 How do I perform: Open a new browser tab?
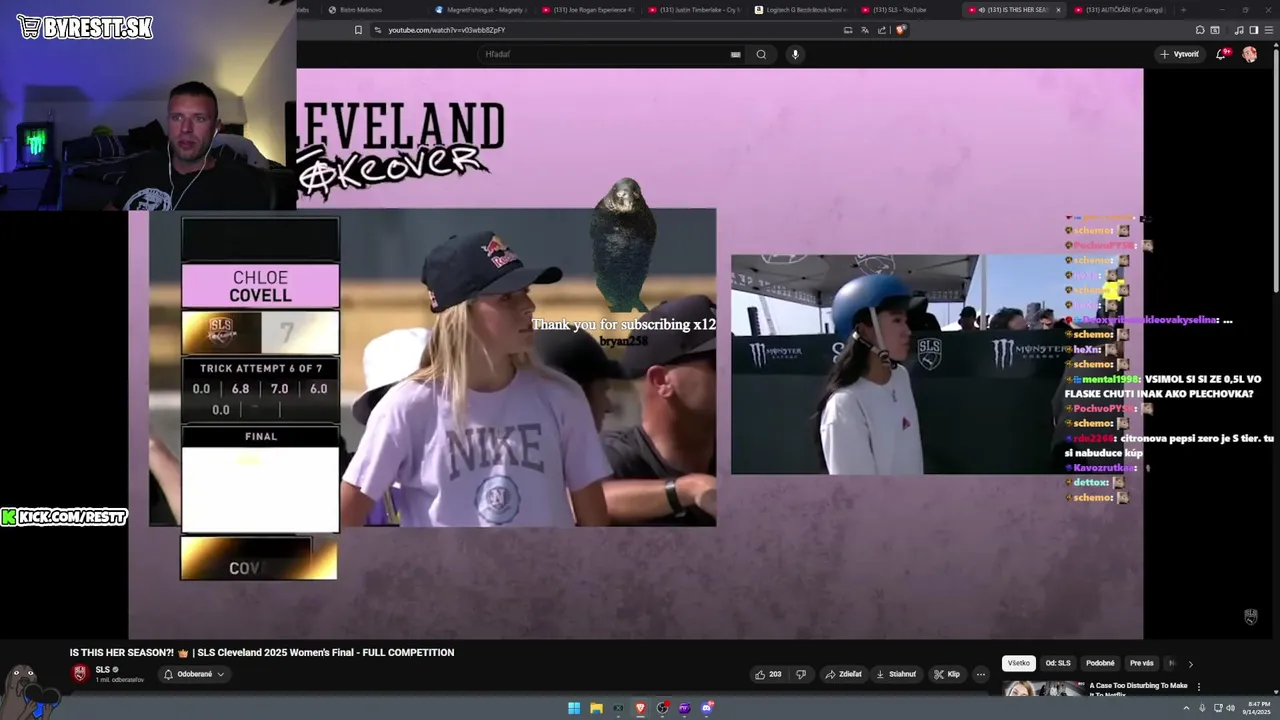tap(1183, 10)
